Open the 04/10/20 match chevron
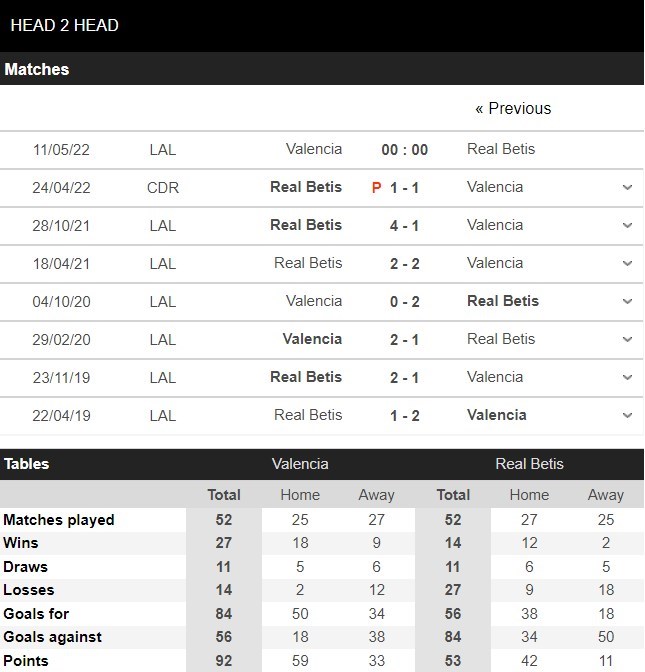The width and height of the screenshot is (645, 672). click(627, 301)
